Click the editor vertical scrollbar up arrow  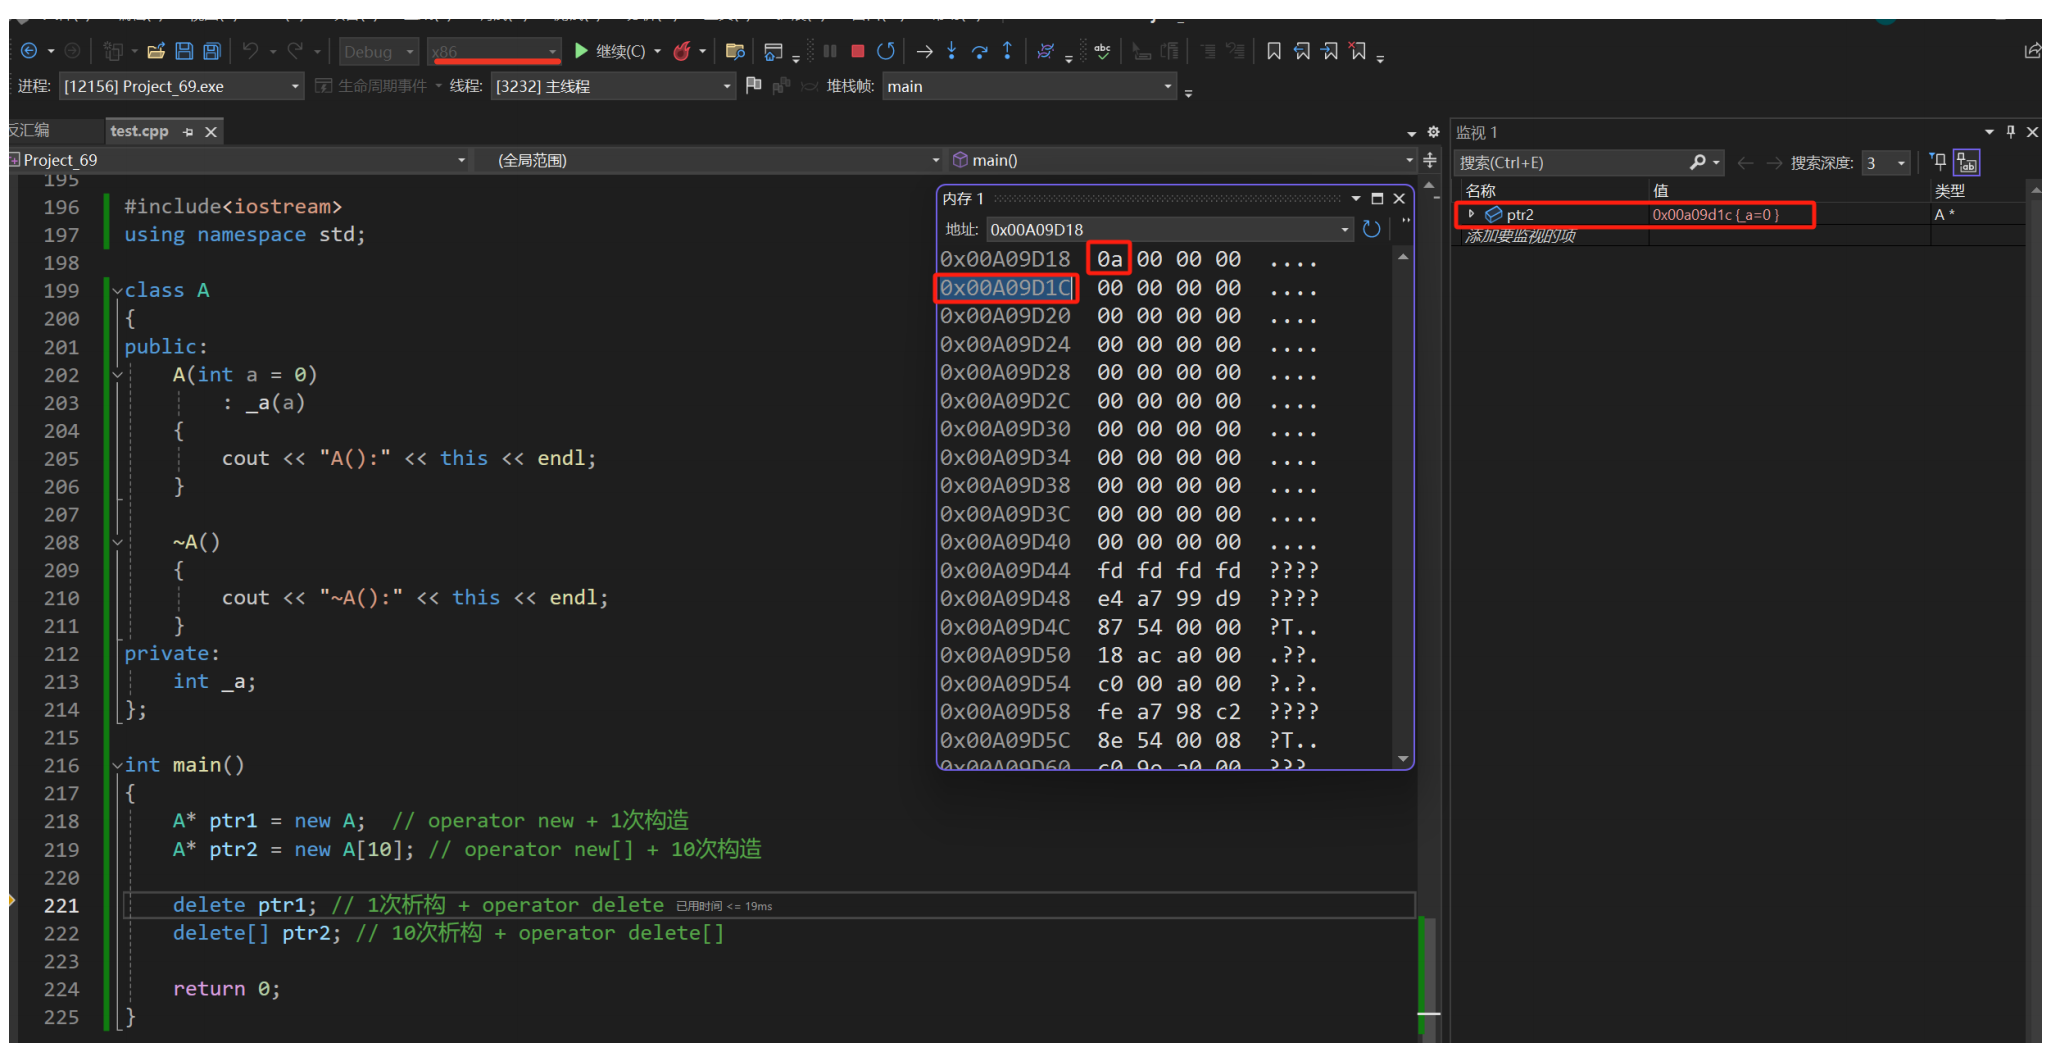coord(1429,185)
